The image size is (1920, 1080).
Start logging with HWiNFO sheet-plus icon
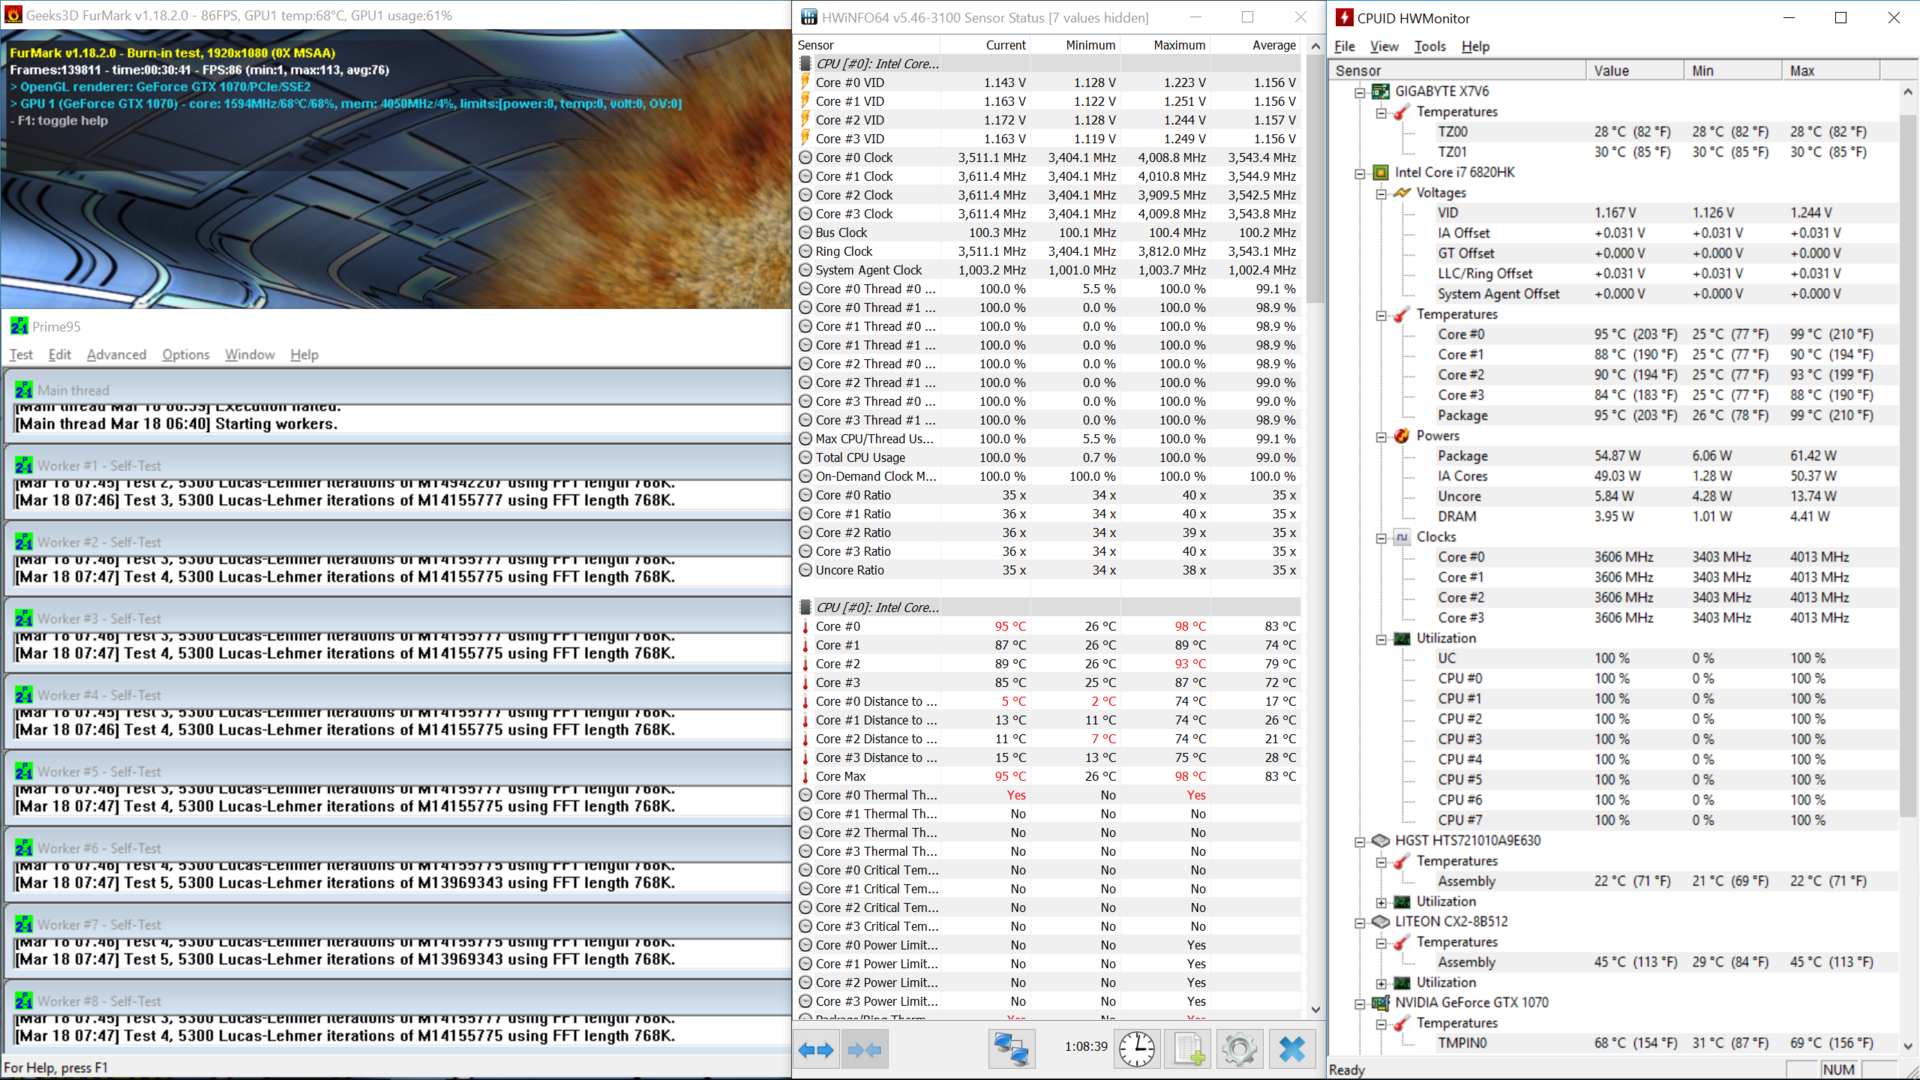[x=1188, y=1049]
